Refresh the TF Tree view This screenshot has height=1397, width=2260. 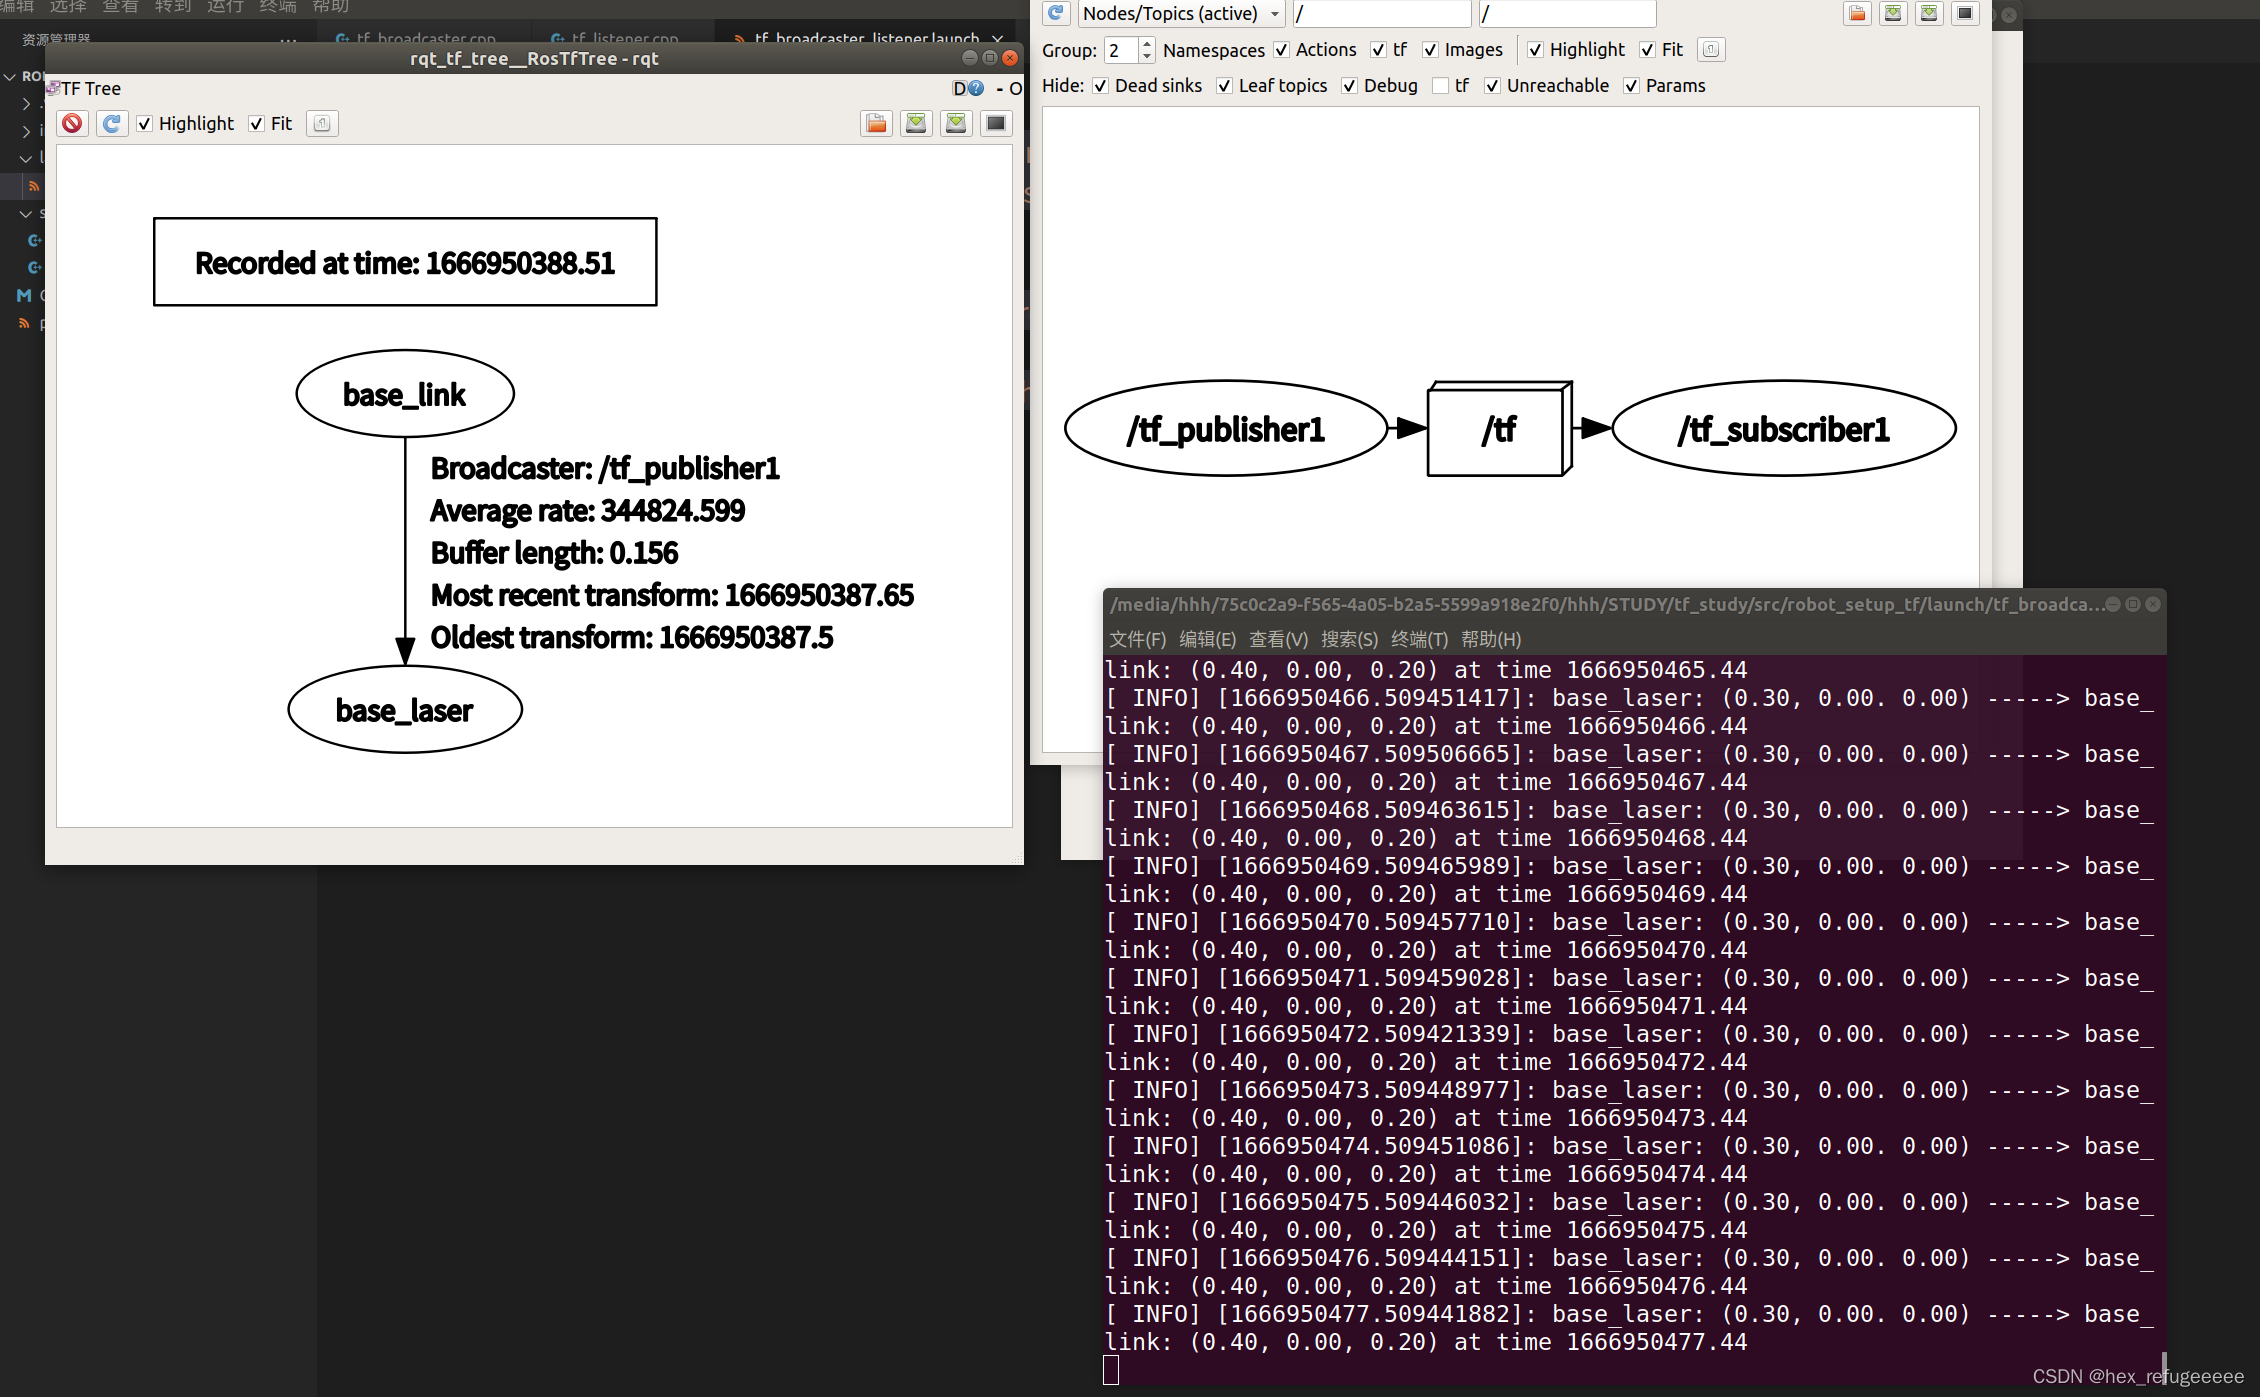pyautogui.click(x=112, y=123)
